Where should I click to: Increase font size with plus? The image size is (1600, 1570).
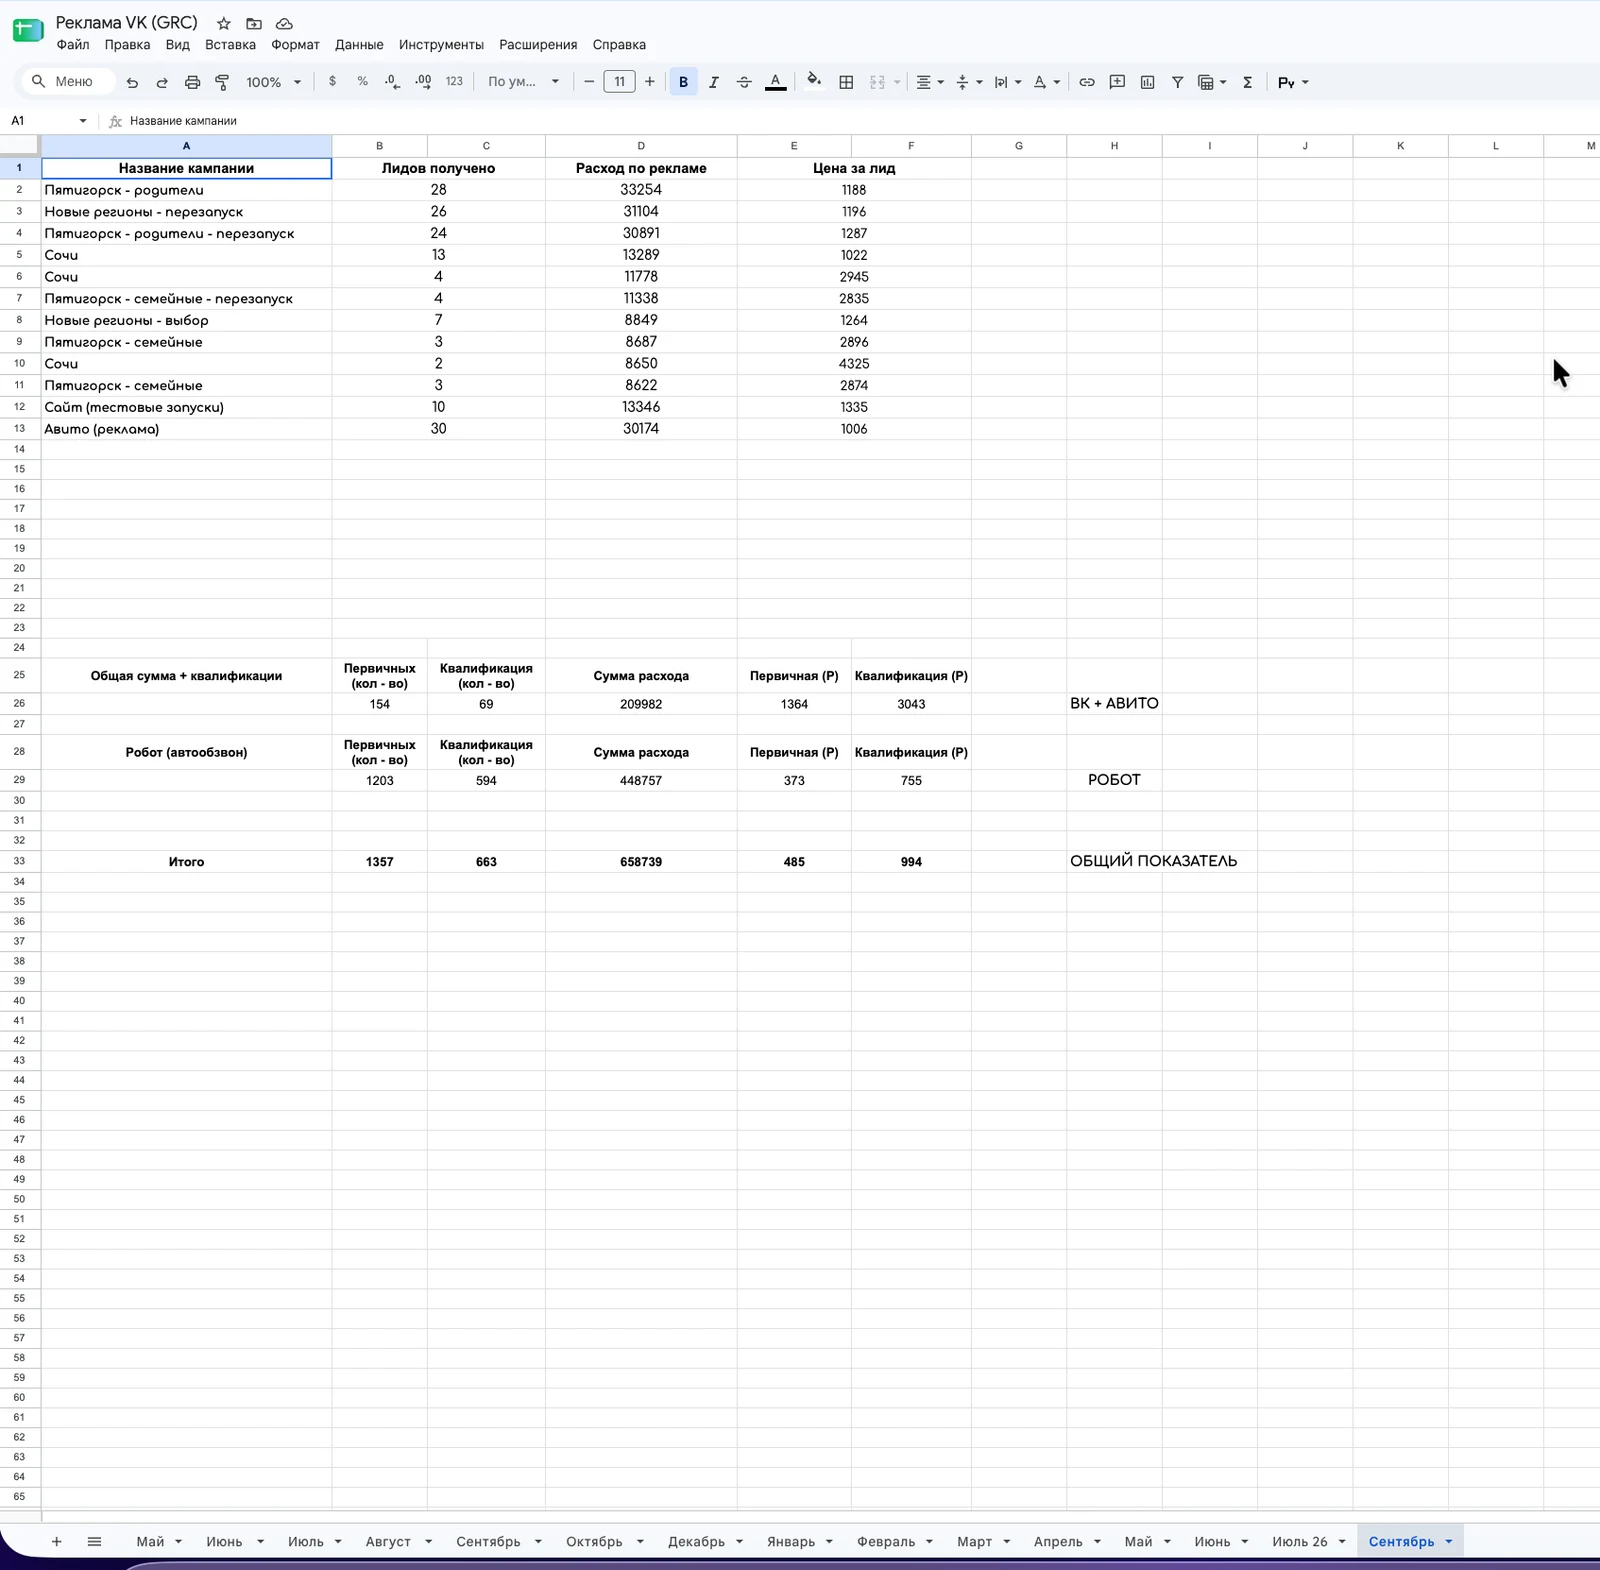pyautogui.click(x=650, y=82)
